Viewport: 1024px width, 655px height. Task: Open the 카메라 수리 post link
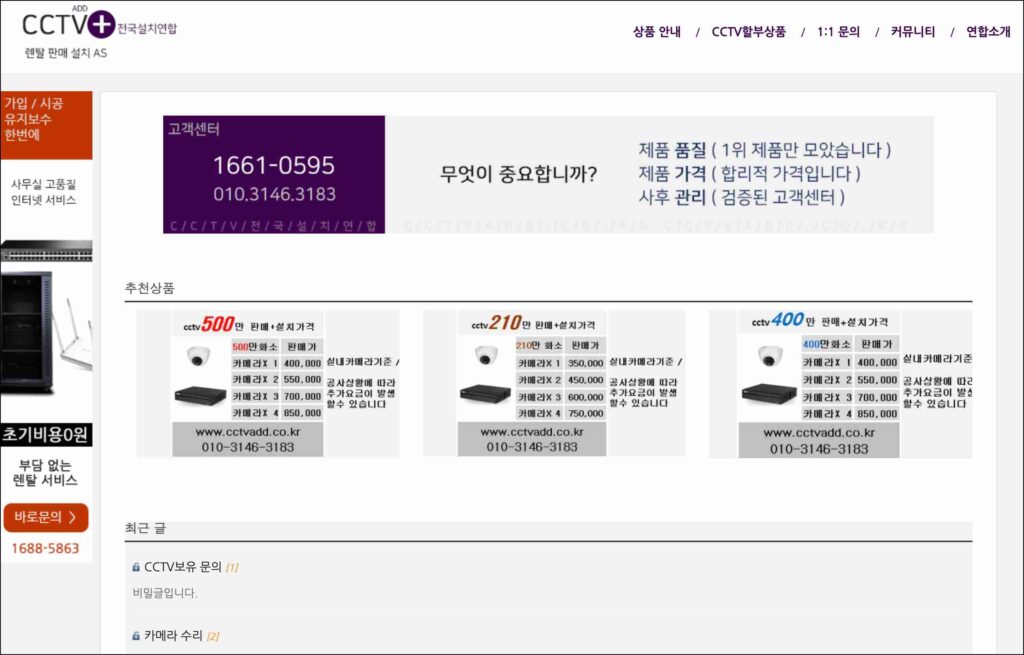pyautogui.click(x=173, y=636)
